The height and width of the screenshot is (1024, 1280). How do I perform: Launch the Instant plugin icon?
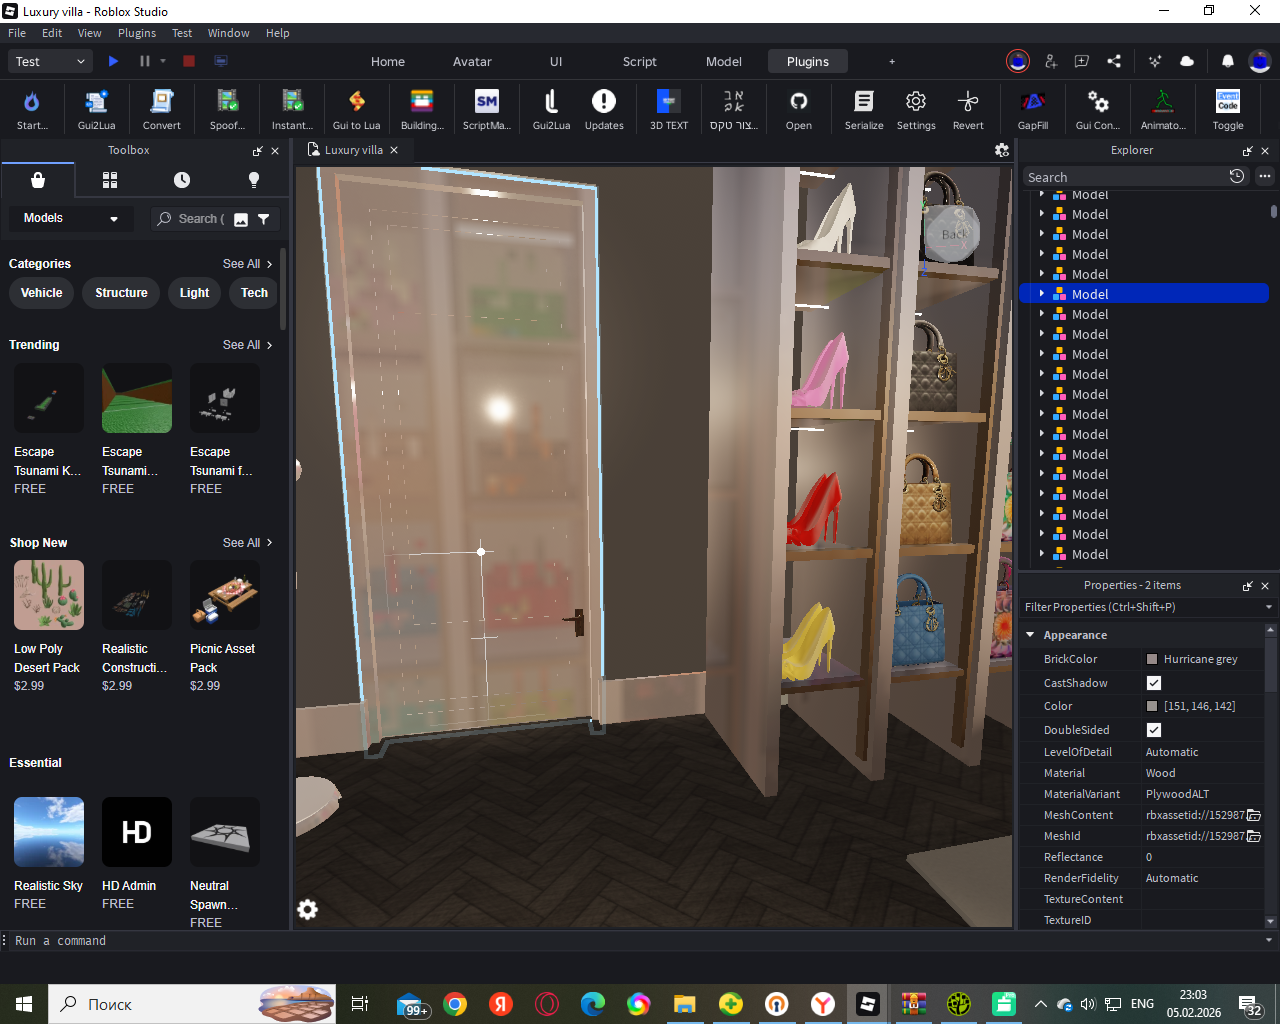click(292, 109)
